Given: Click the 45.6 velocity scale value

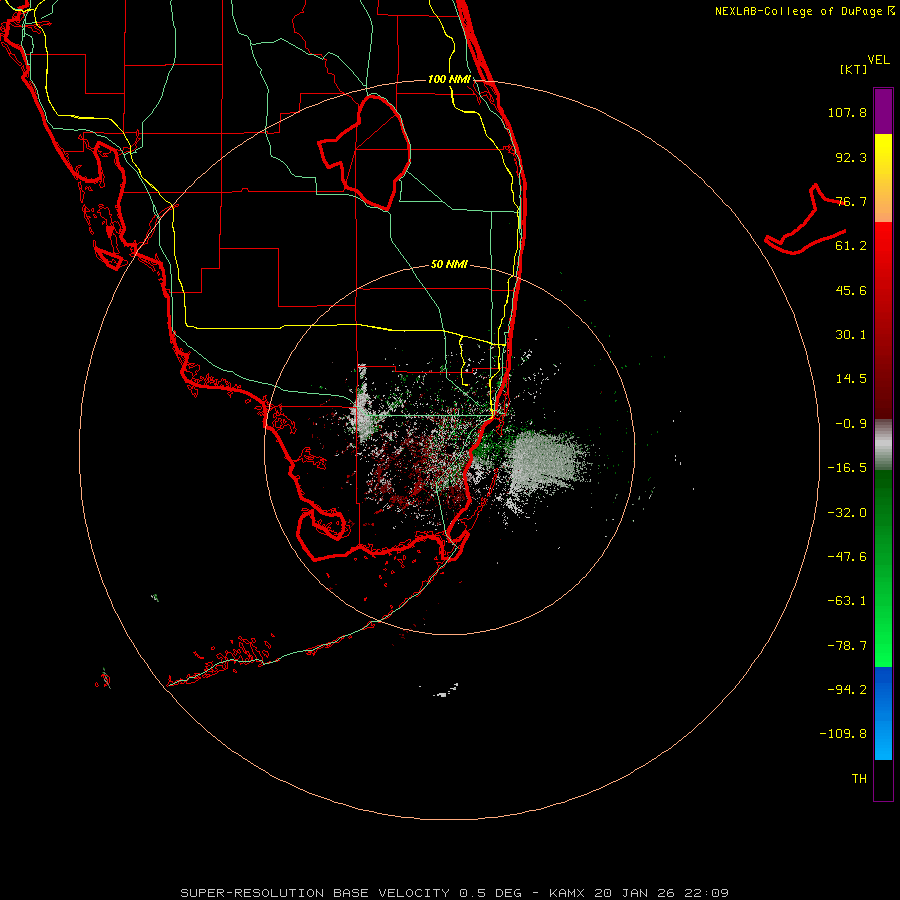Looking at the screenshot, I should (851, 290).
